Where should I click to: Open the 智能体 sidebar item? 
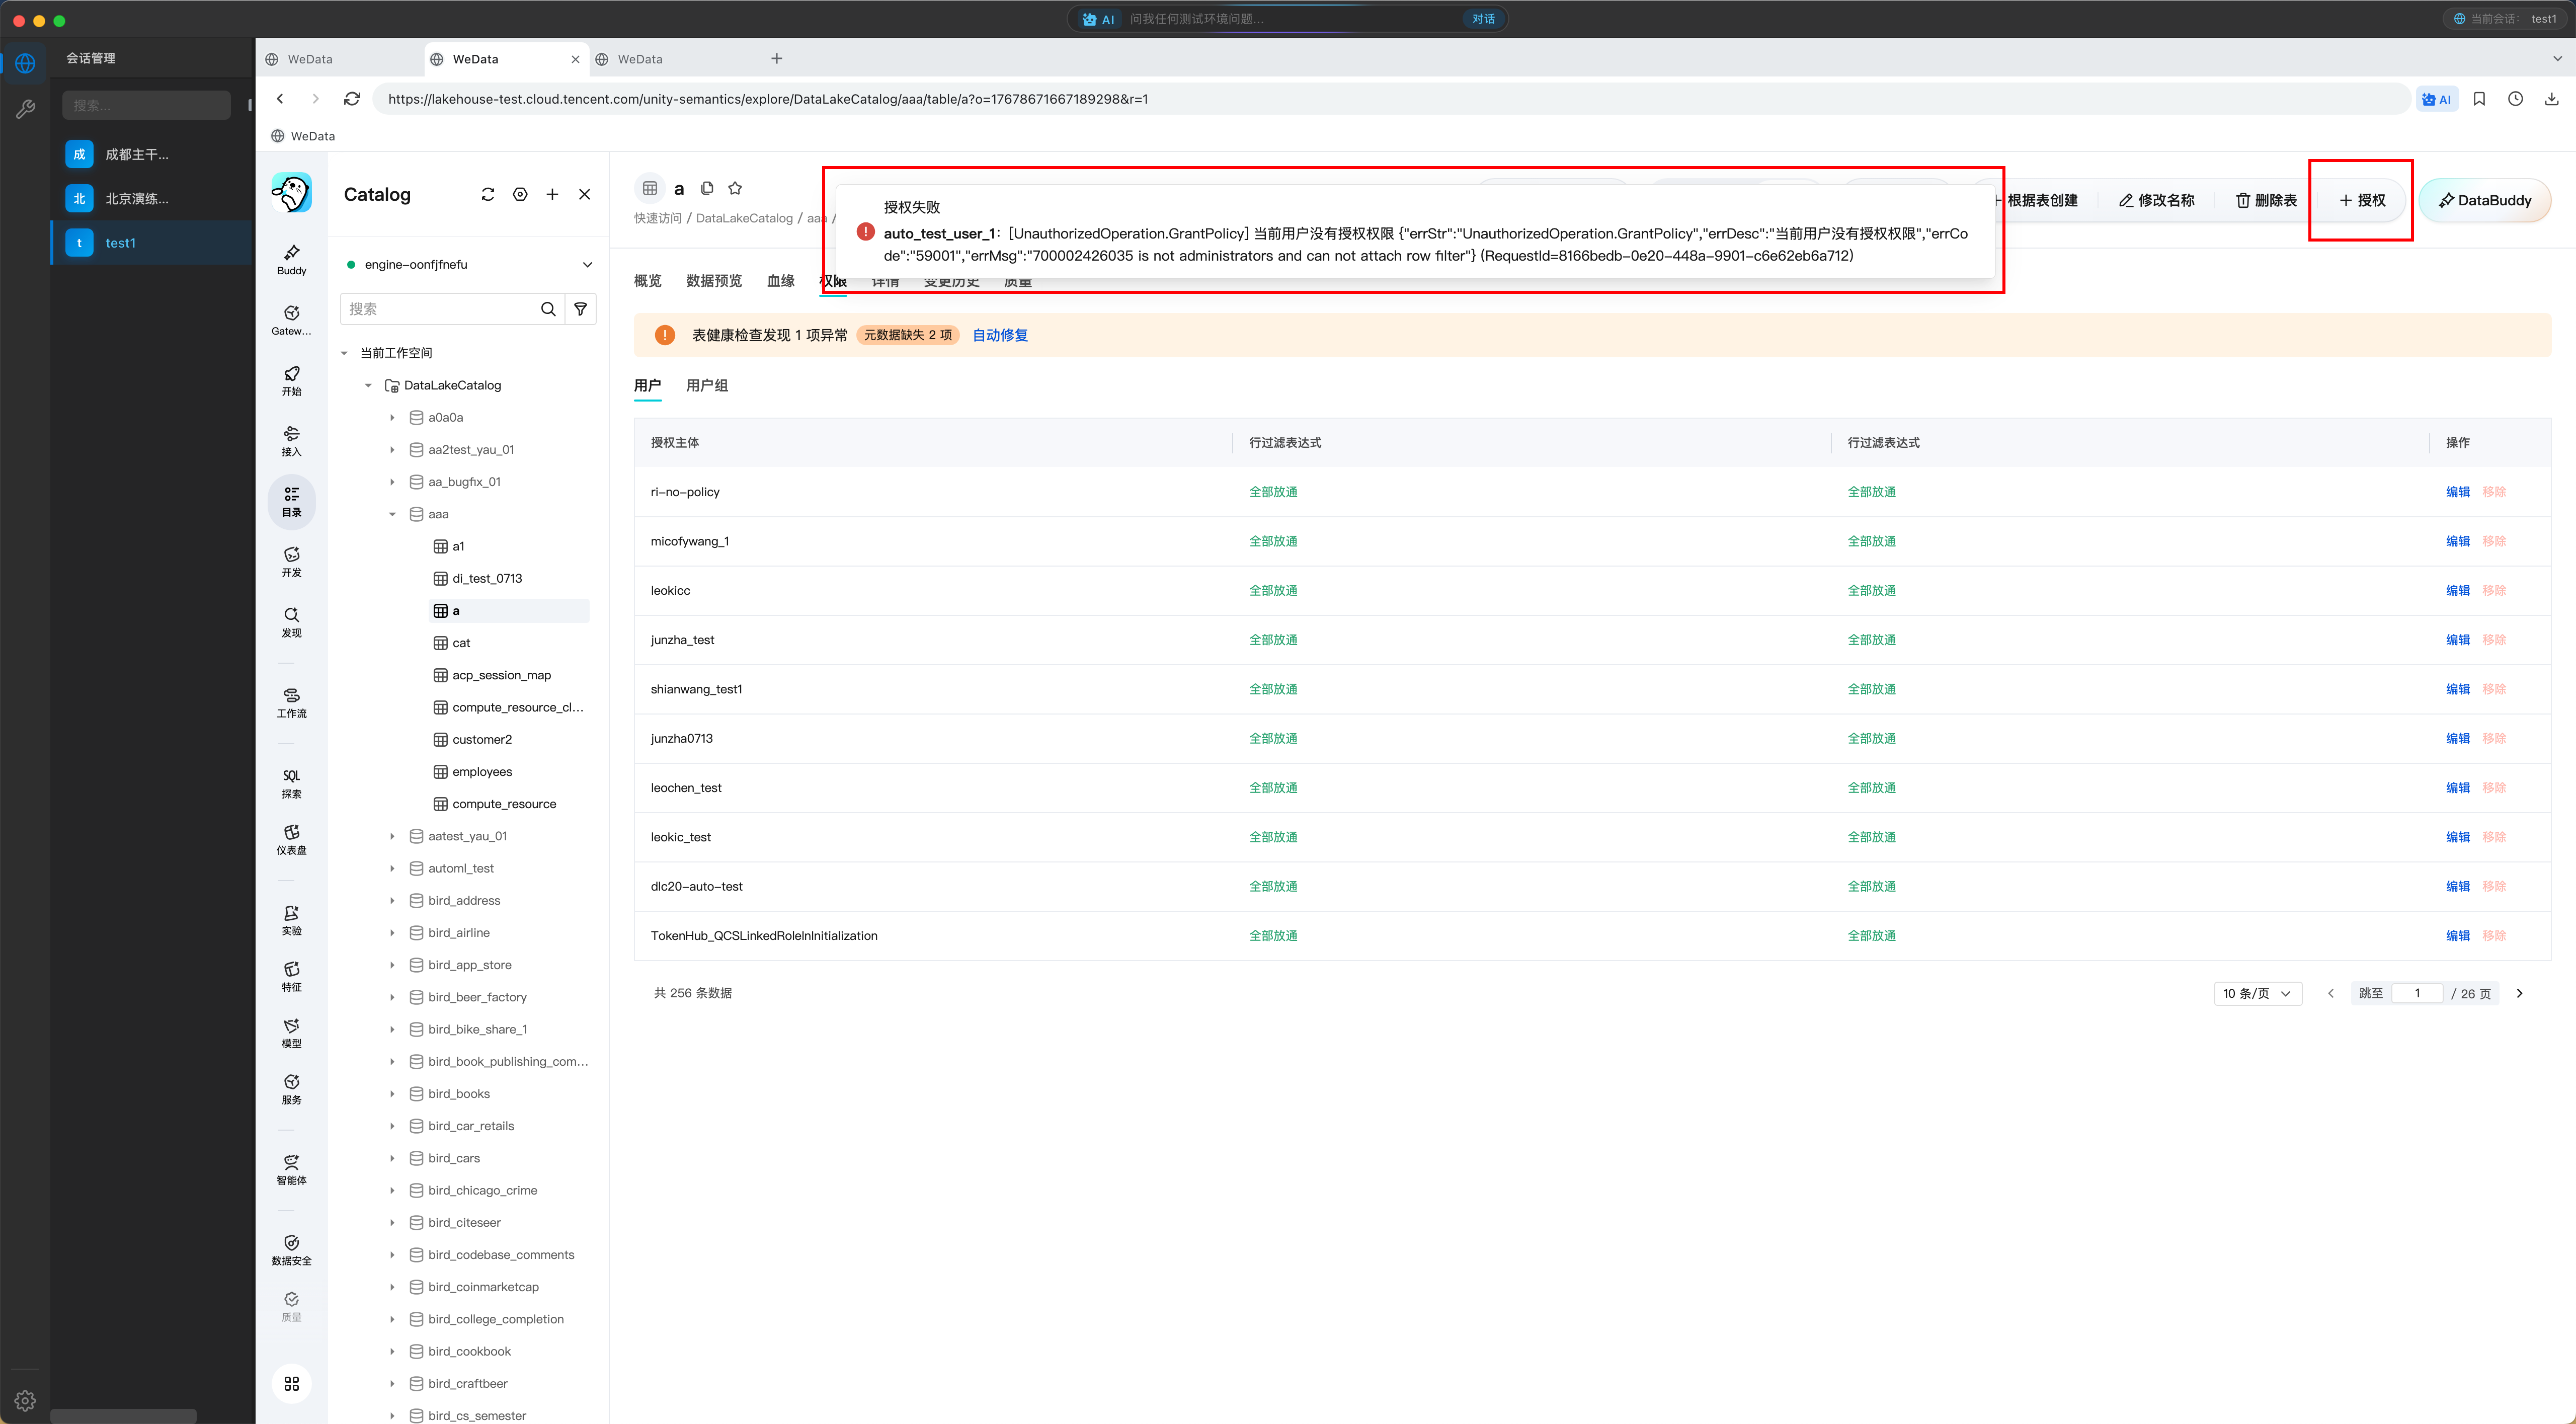point(291,1170)
